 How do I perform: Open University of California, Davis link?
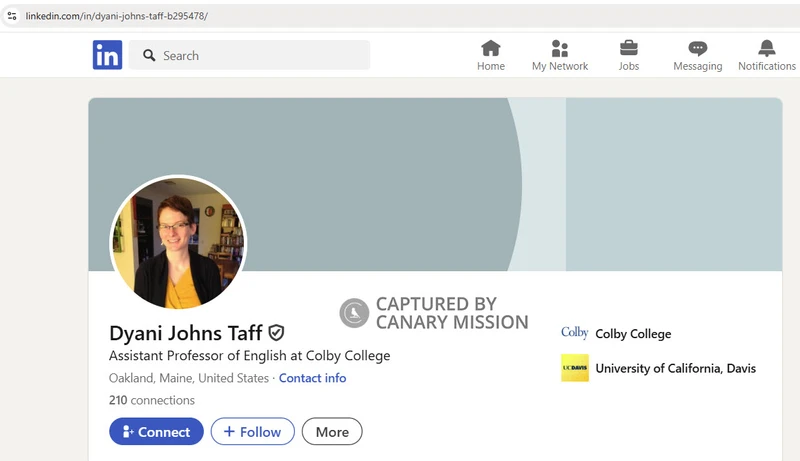click(x=676, y=368)
